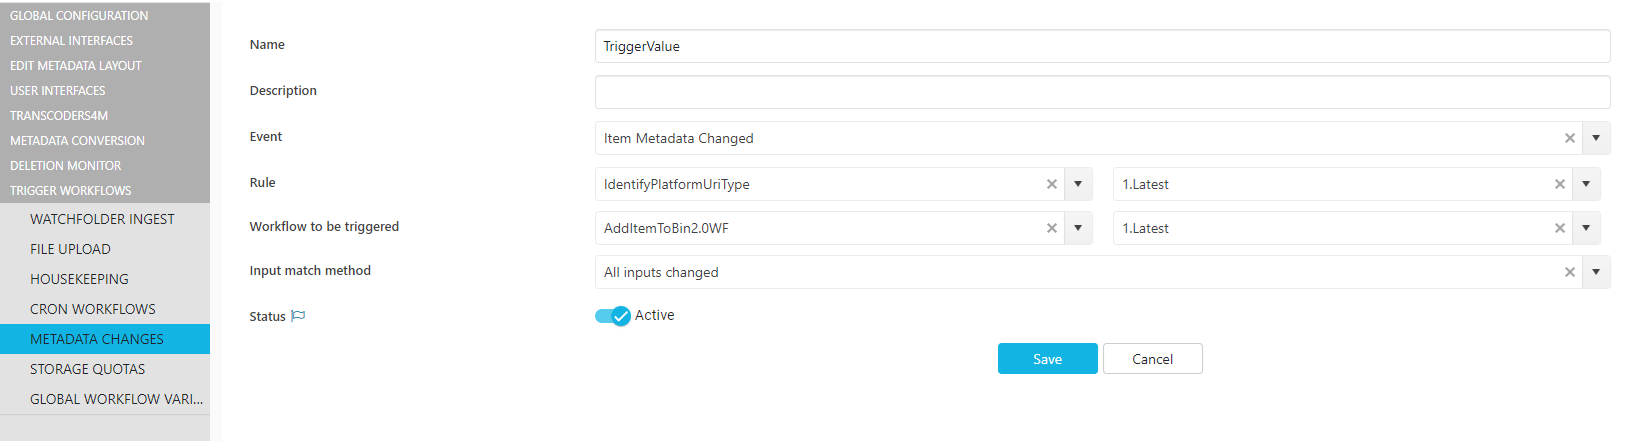Select Storage Quotas menu item
This screenshot has width=1629, height=441.
tap(87, 369)
